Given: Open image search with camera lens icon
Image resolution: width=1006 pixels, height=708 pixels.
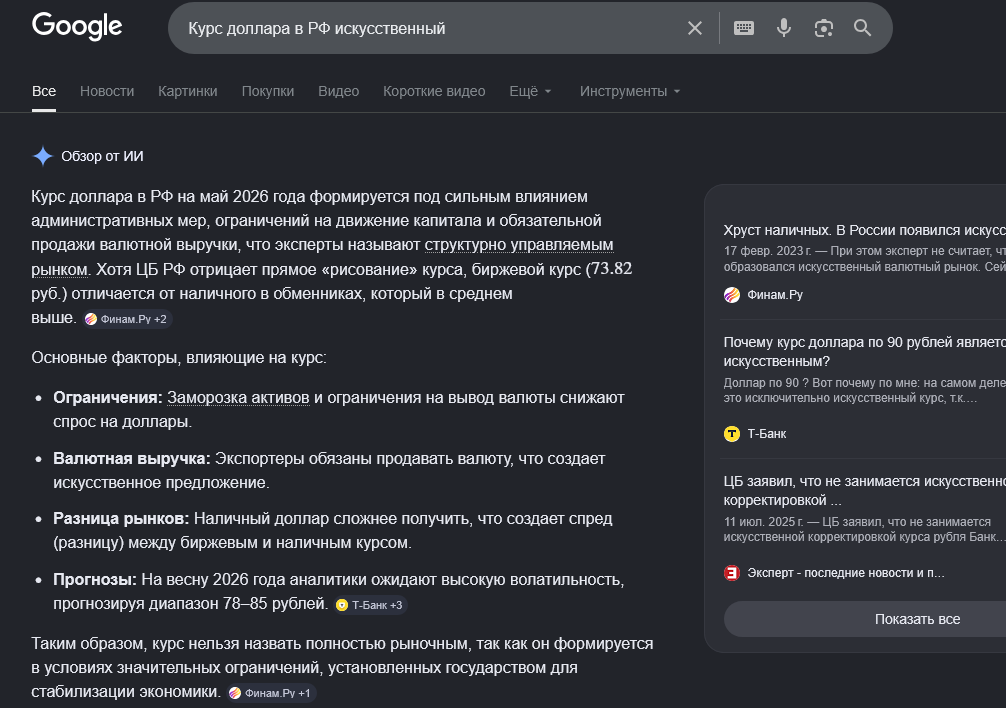Looking at the screenshot, I should [x=823, y=28].
